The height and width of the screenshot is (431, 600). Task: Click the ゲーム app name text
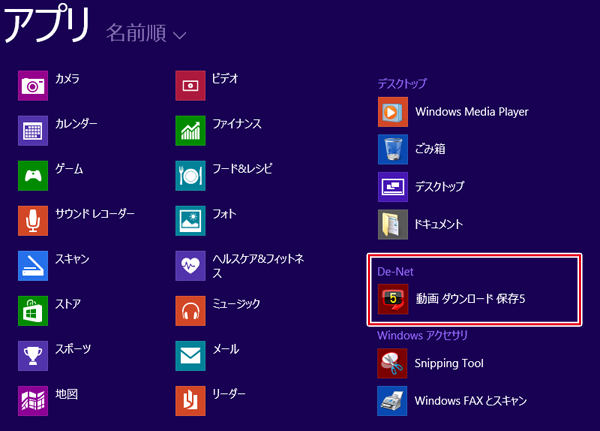[69, 169]
